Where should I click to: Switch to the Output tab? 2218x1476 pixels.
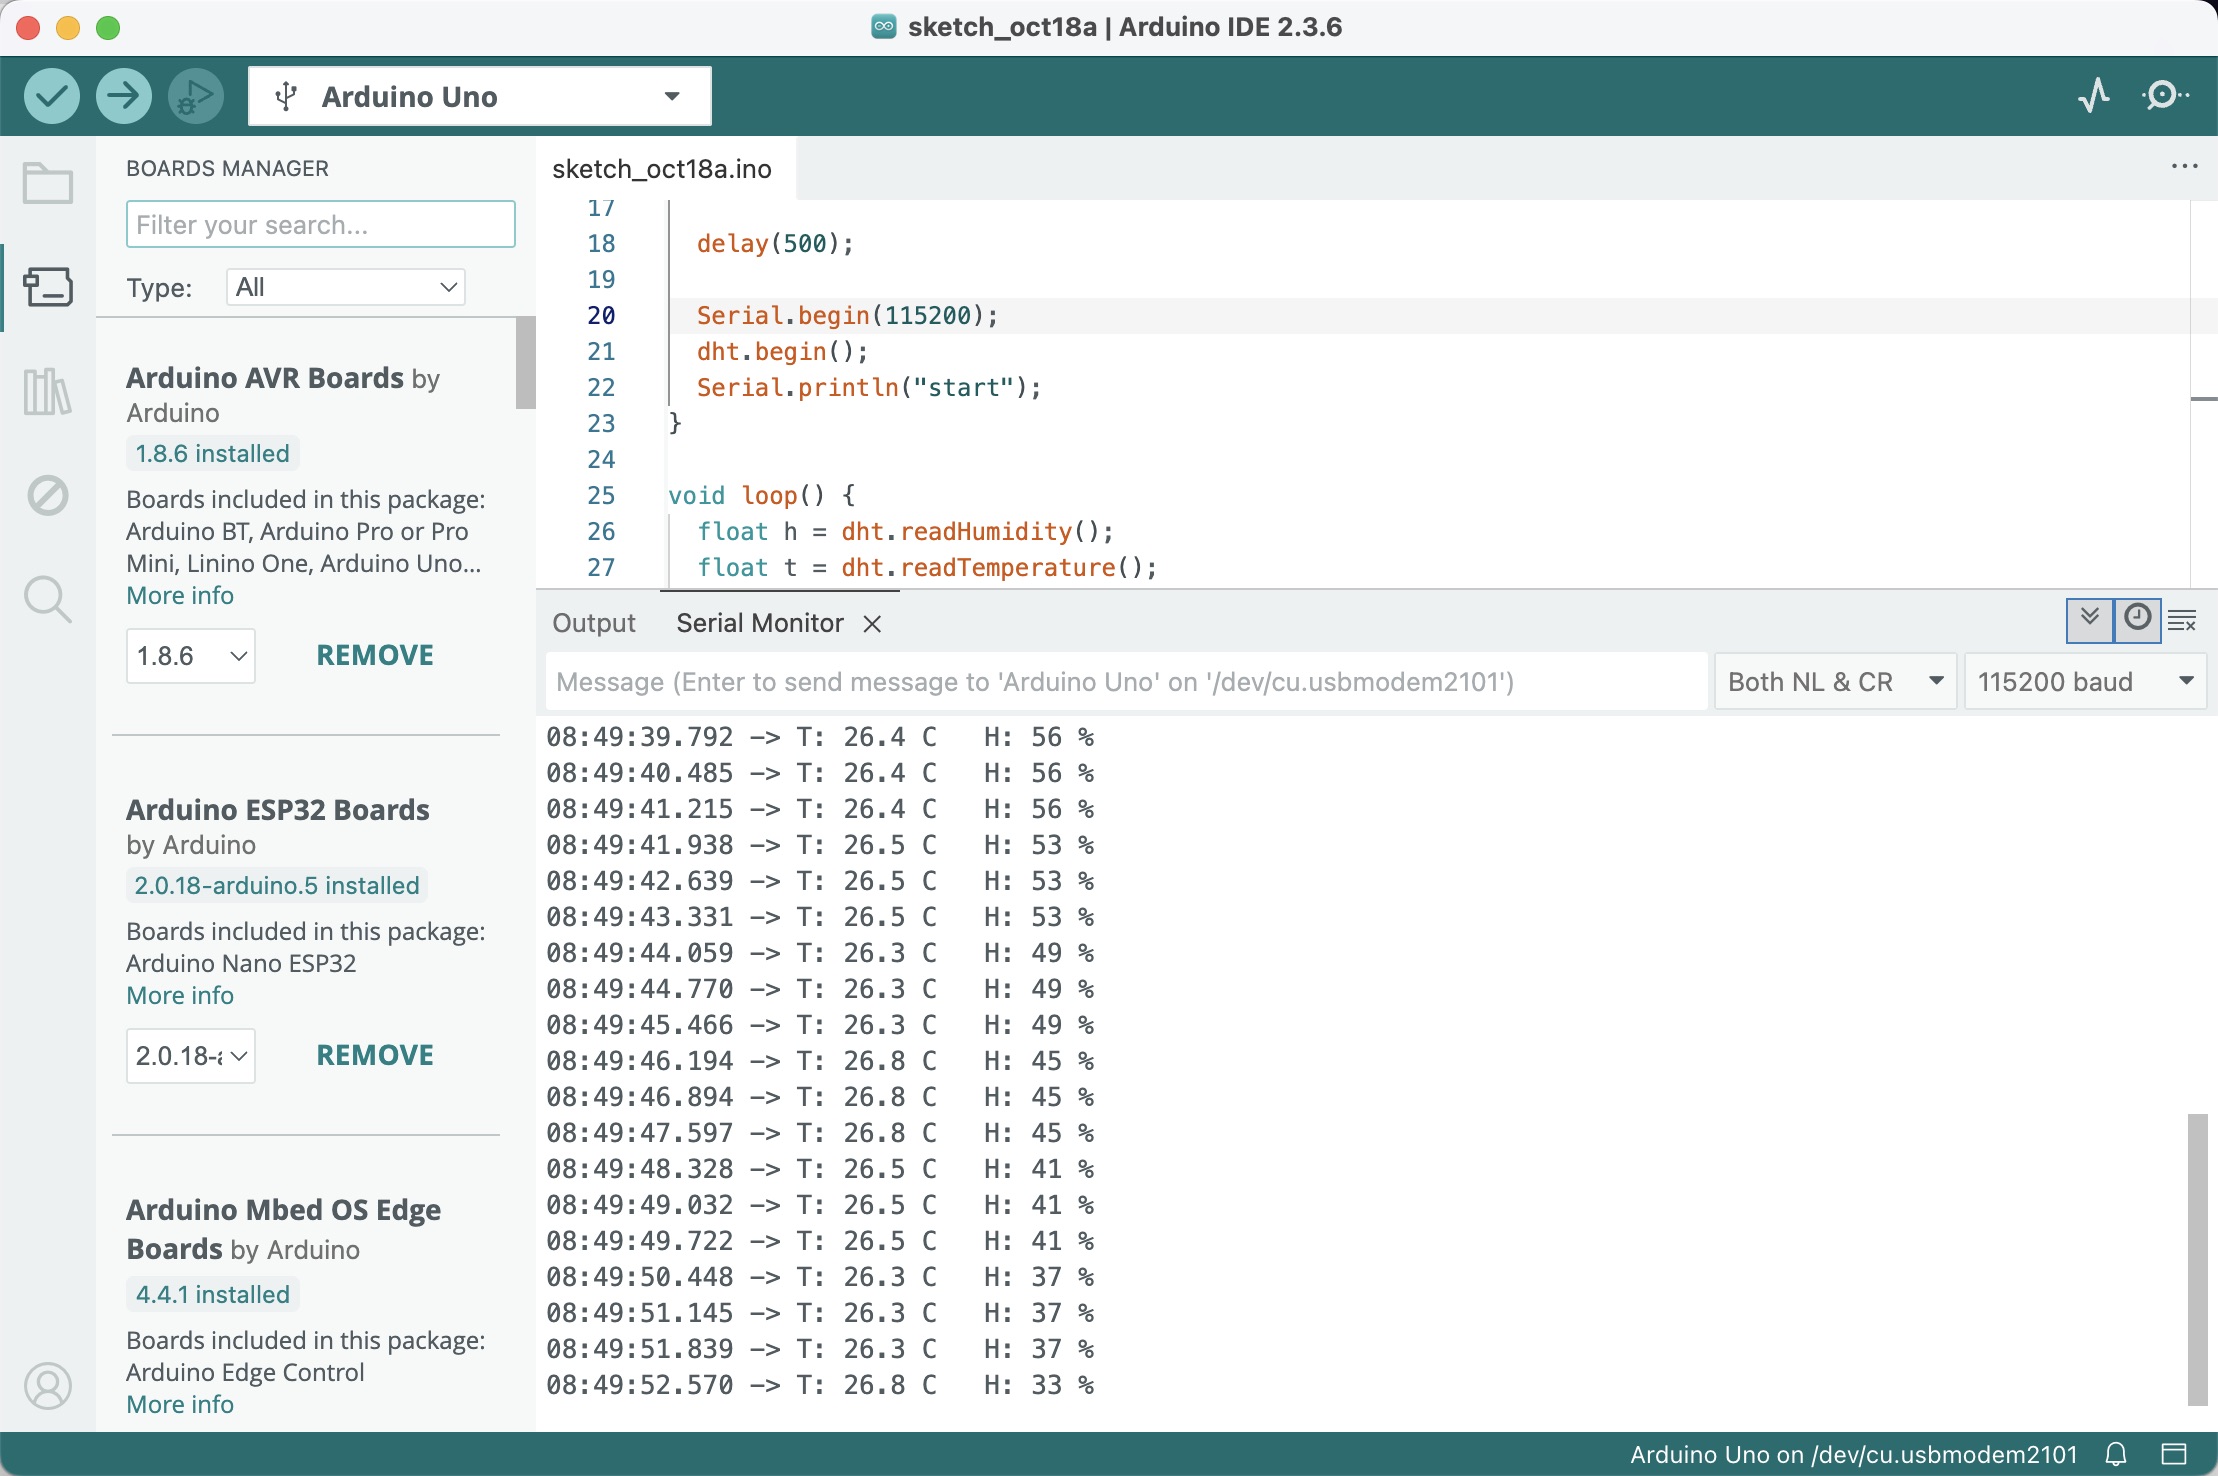[x=593, y=622]
